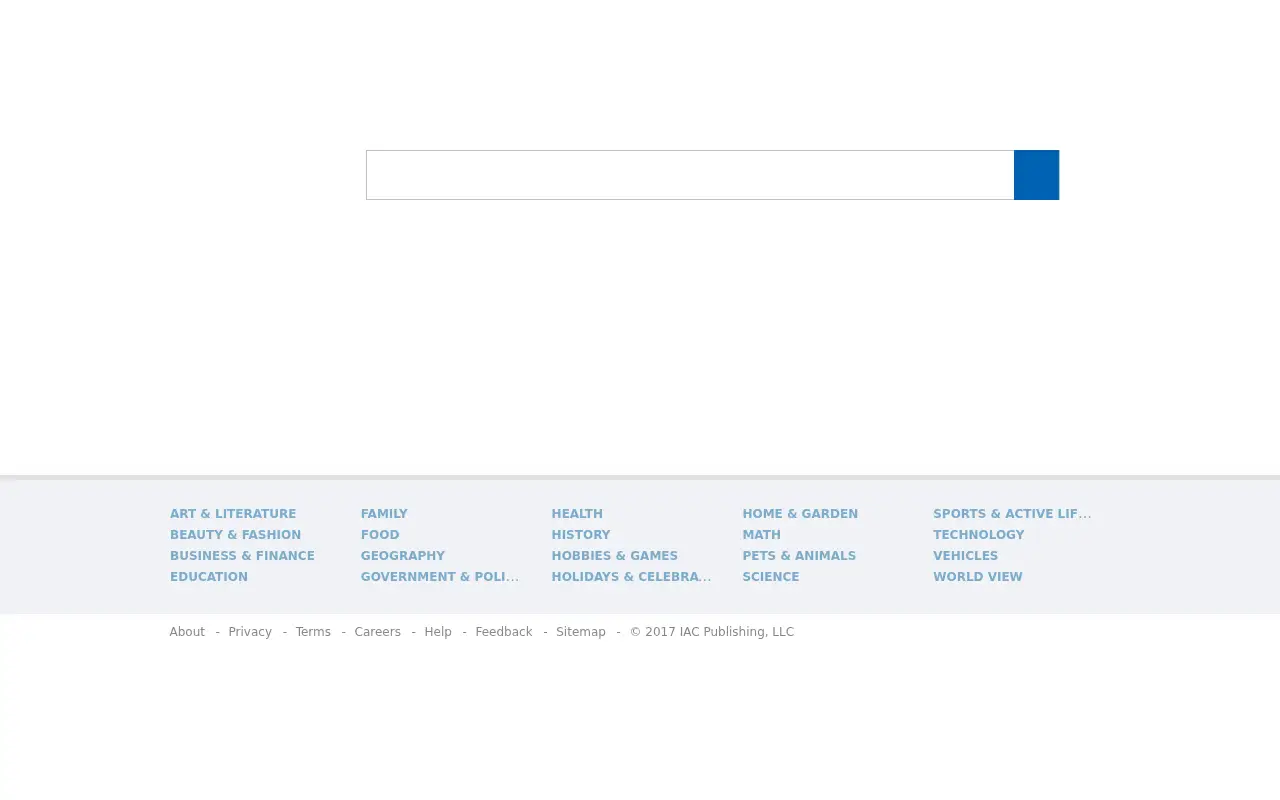Open the Terms footer link
This screenshot has height=800, width=1280.
tap(313, 632)
